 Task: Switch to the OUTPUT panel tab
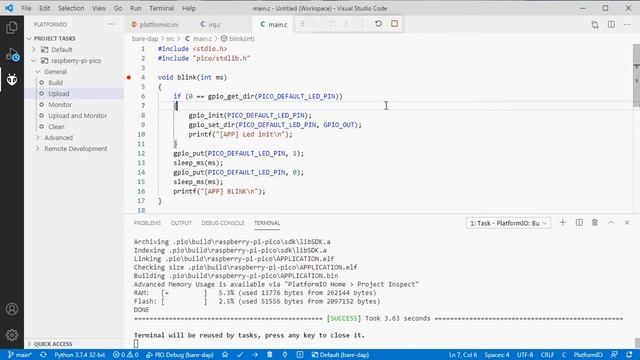coord(181,223)
